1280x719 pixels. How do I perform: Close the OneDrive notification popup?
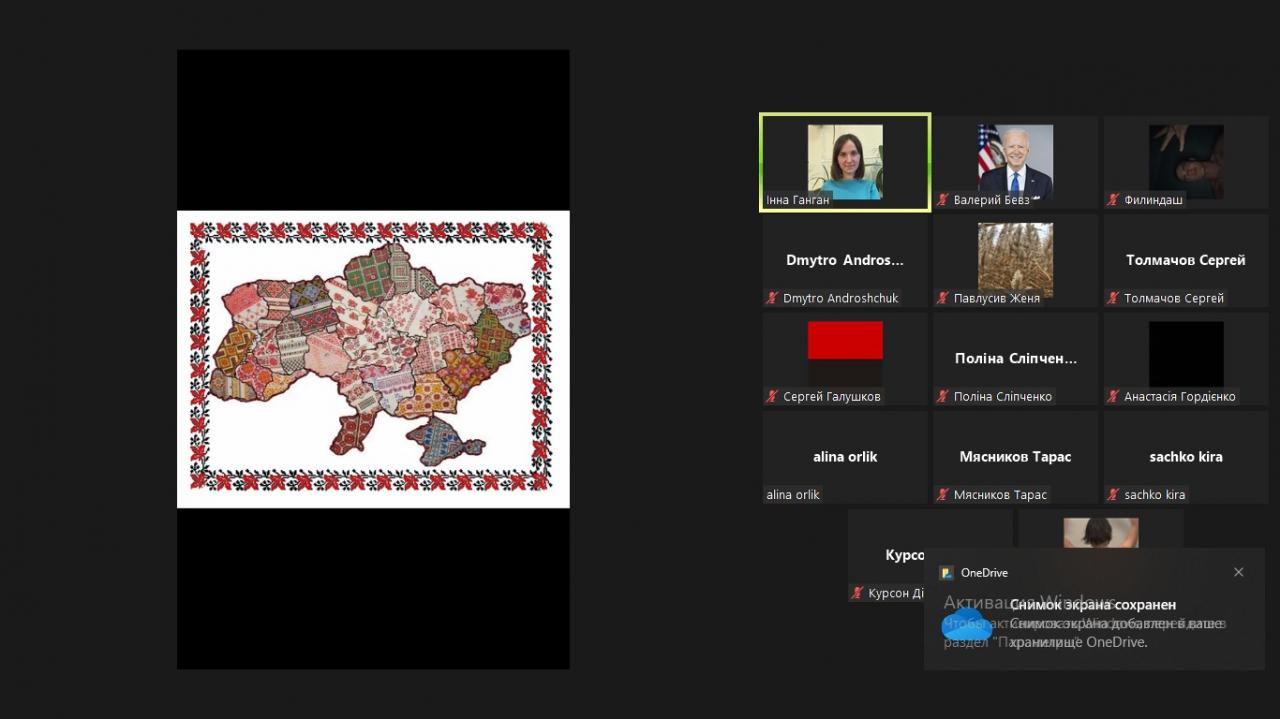(x=1238, y=572)
